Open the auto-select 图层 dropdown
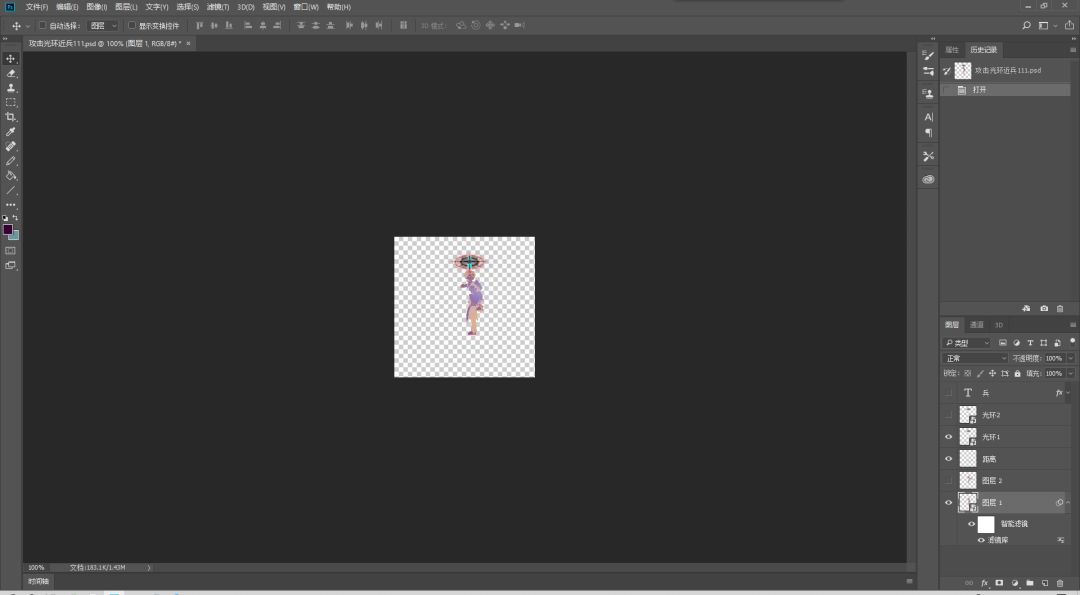 (x=103, y=25)
